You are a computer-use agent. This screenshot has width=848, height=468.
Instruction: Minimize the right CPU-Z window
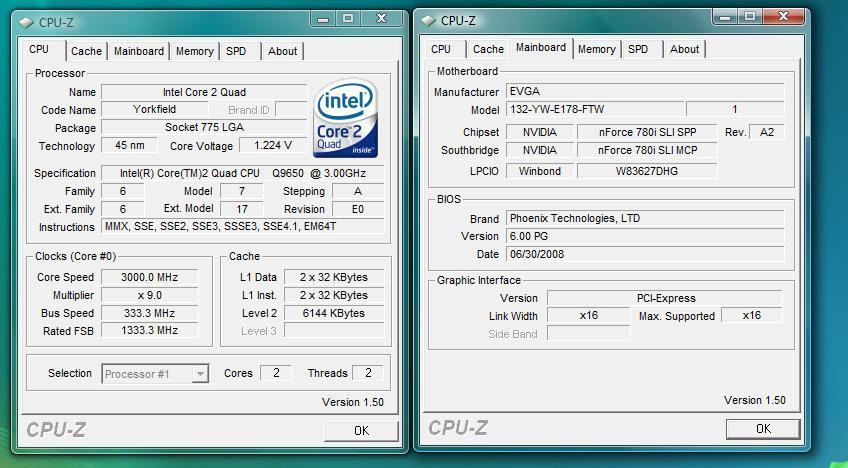click(725, 17)
